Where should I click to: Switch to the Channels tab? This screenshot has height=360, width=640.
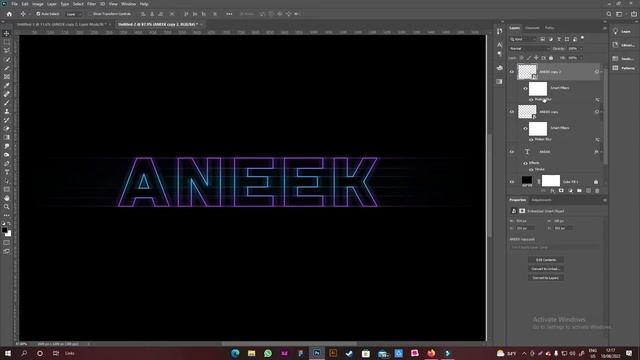tap(532, 28)
